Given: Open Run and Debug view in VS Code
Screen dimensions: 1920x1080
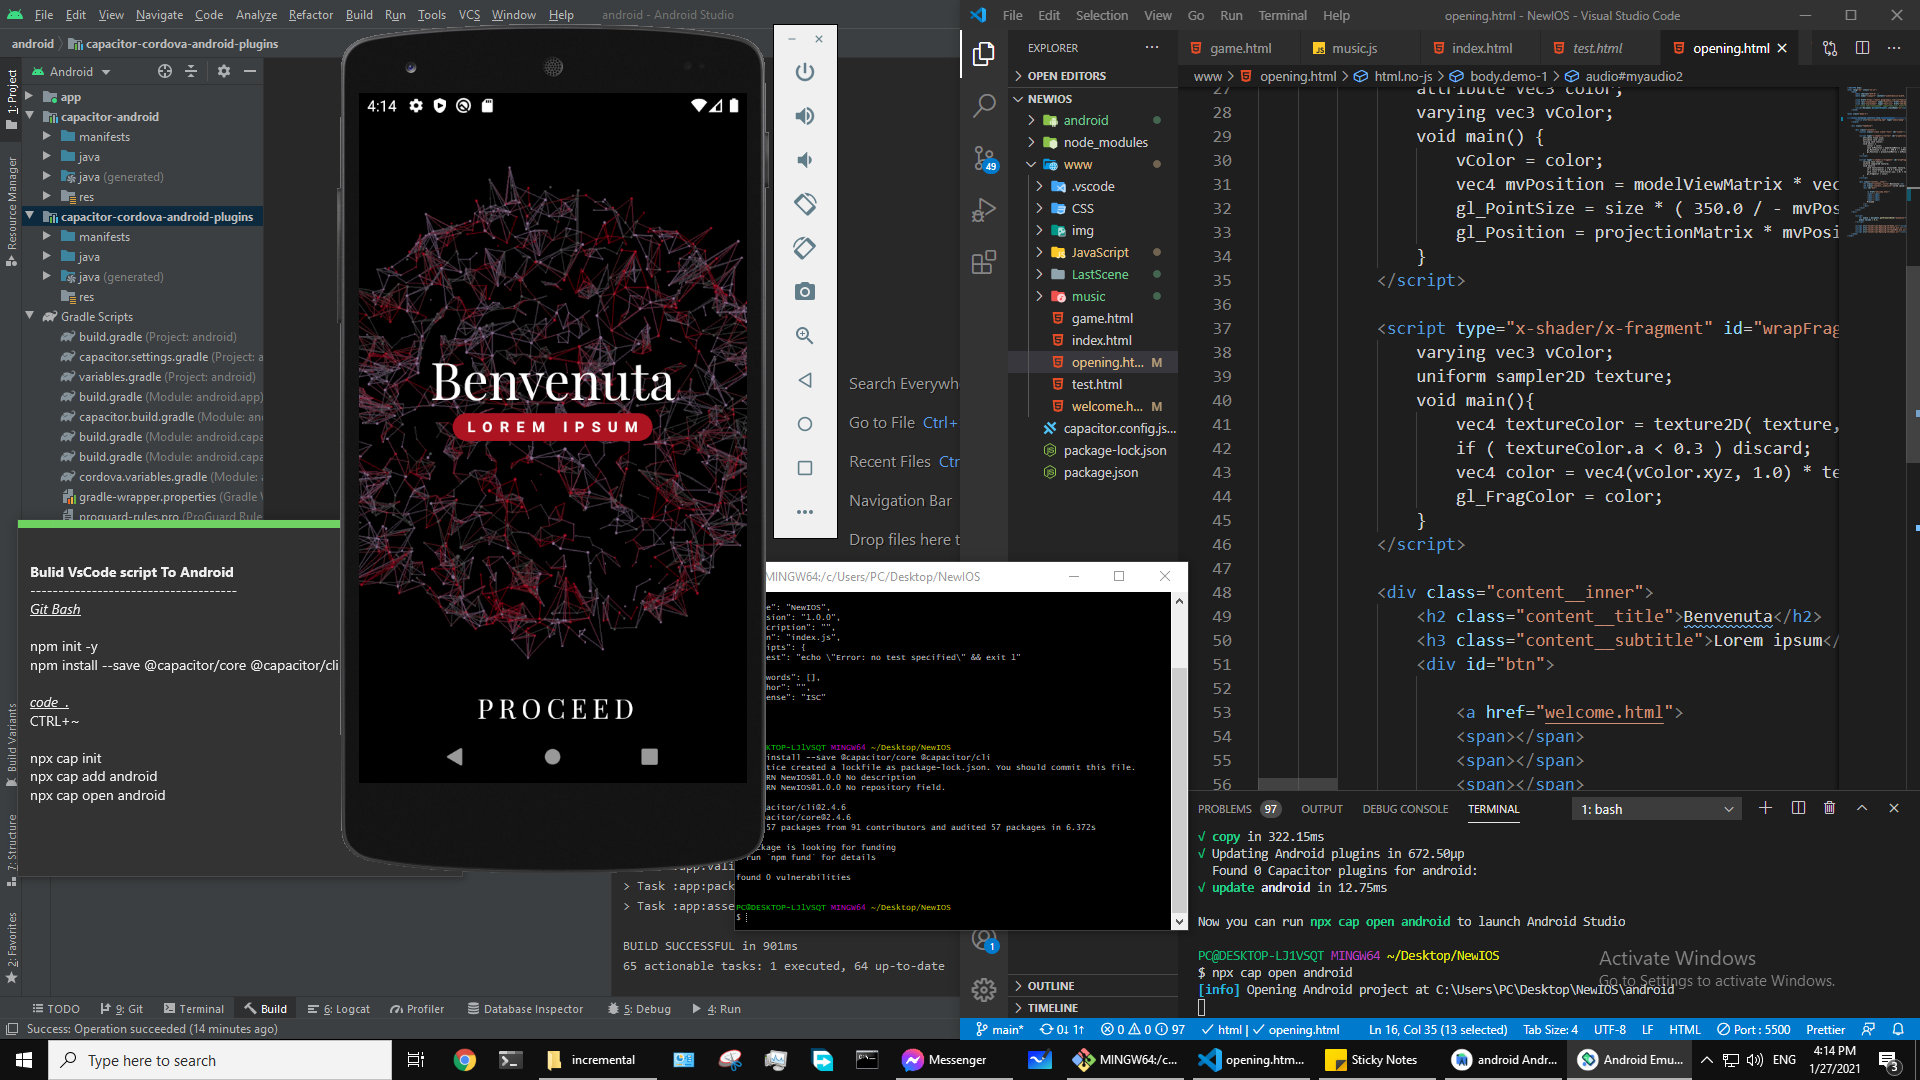Looking at the screenshot, I should click(984, 210).
